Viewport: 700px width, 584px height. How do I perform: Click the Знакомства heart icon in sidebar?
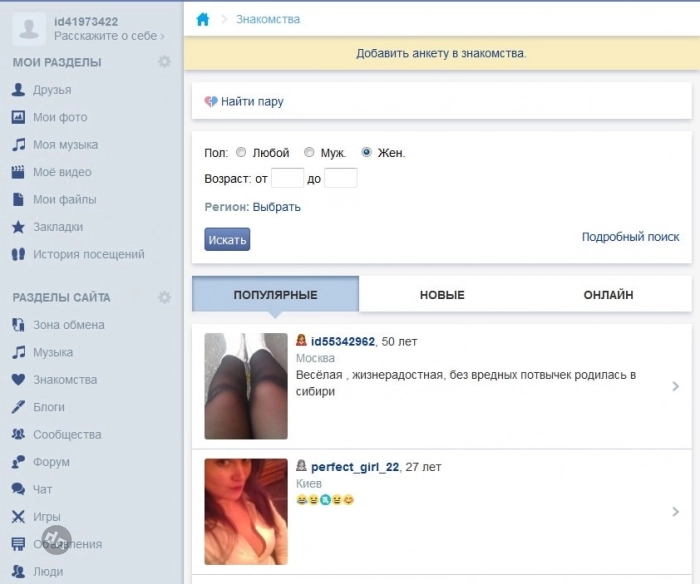click(x=18, y=380)
